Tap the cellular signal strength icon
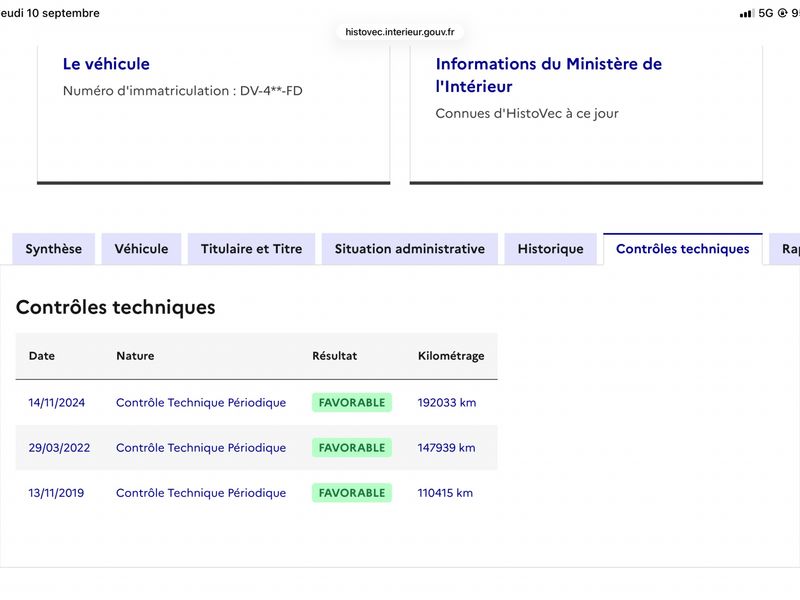Screen dimensions: 800x600 [x=746, y=14]
